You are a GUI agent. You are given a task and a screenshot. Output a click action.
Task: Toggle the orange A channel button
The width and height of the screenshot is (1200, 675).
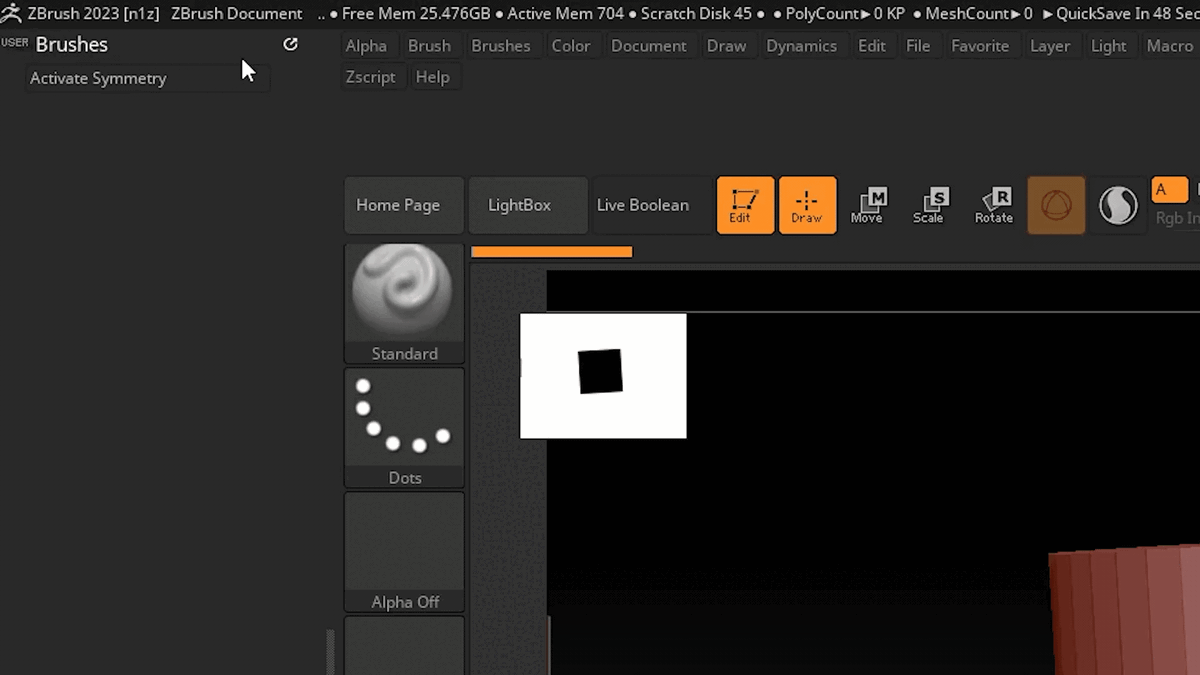(1170, 189)
